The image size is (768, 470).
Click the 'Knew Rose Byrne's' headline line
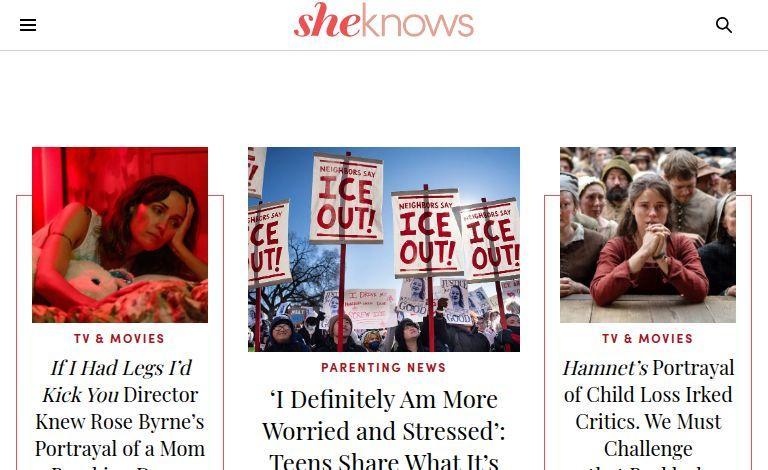[x=120, y=422]
